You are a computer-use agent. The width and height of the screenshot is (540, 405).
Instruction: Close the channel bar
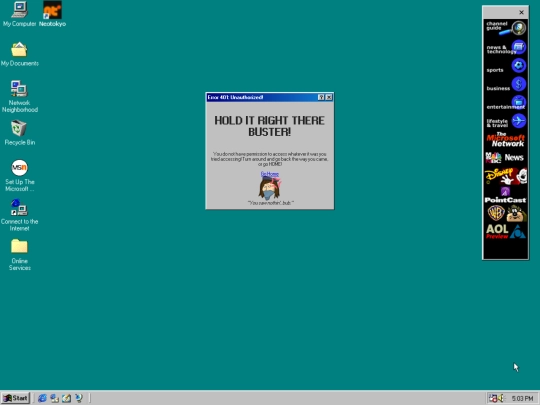[x=521, y=12]
